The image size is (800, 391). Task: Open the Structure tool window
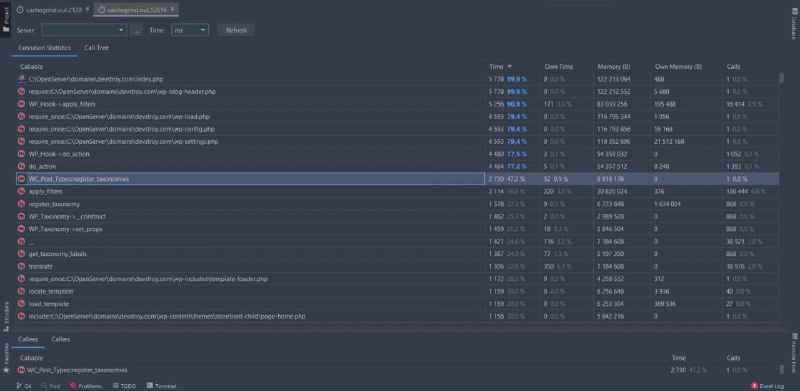pos(6,316)
